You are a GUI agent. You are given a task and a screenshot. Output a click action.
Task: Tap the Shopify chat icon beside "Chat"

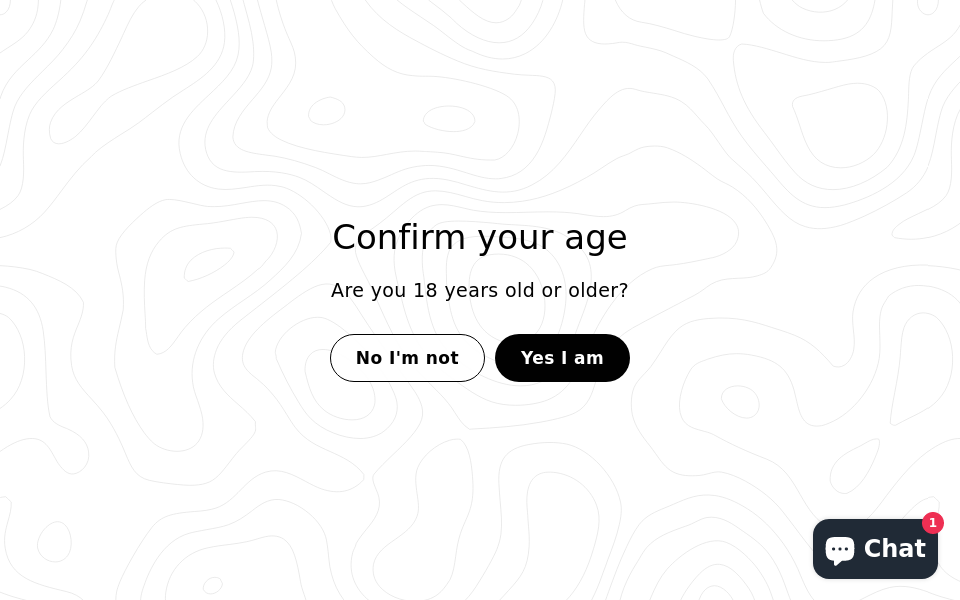tap(839, 549)
